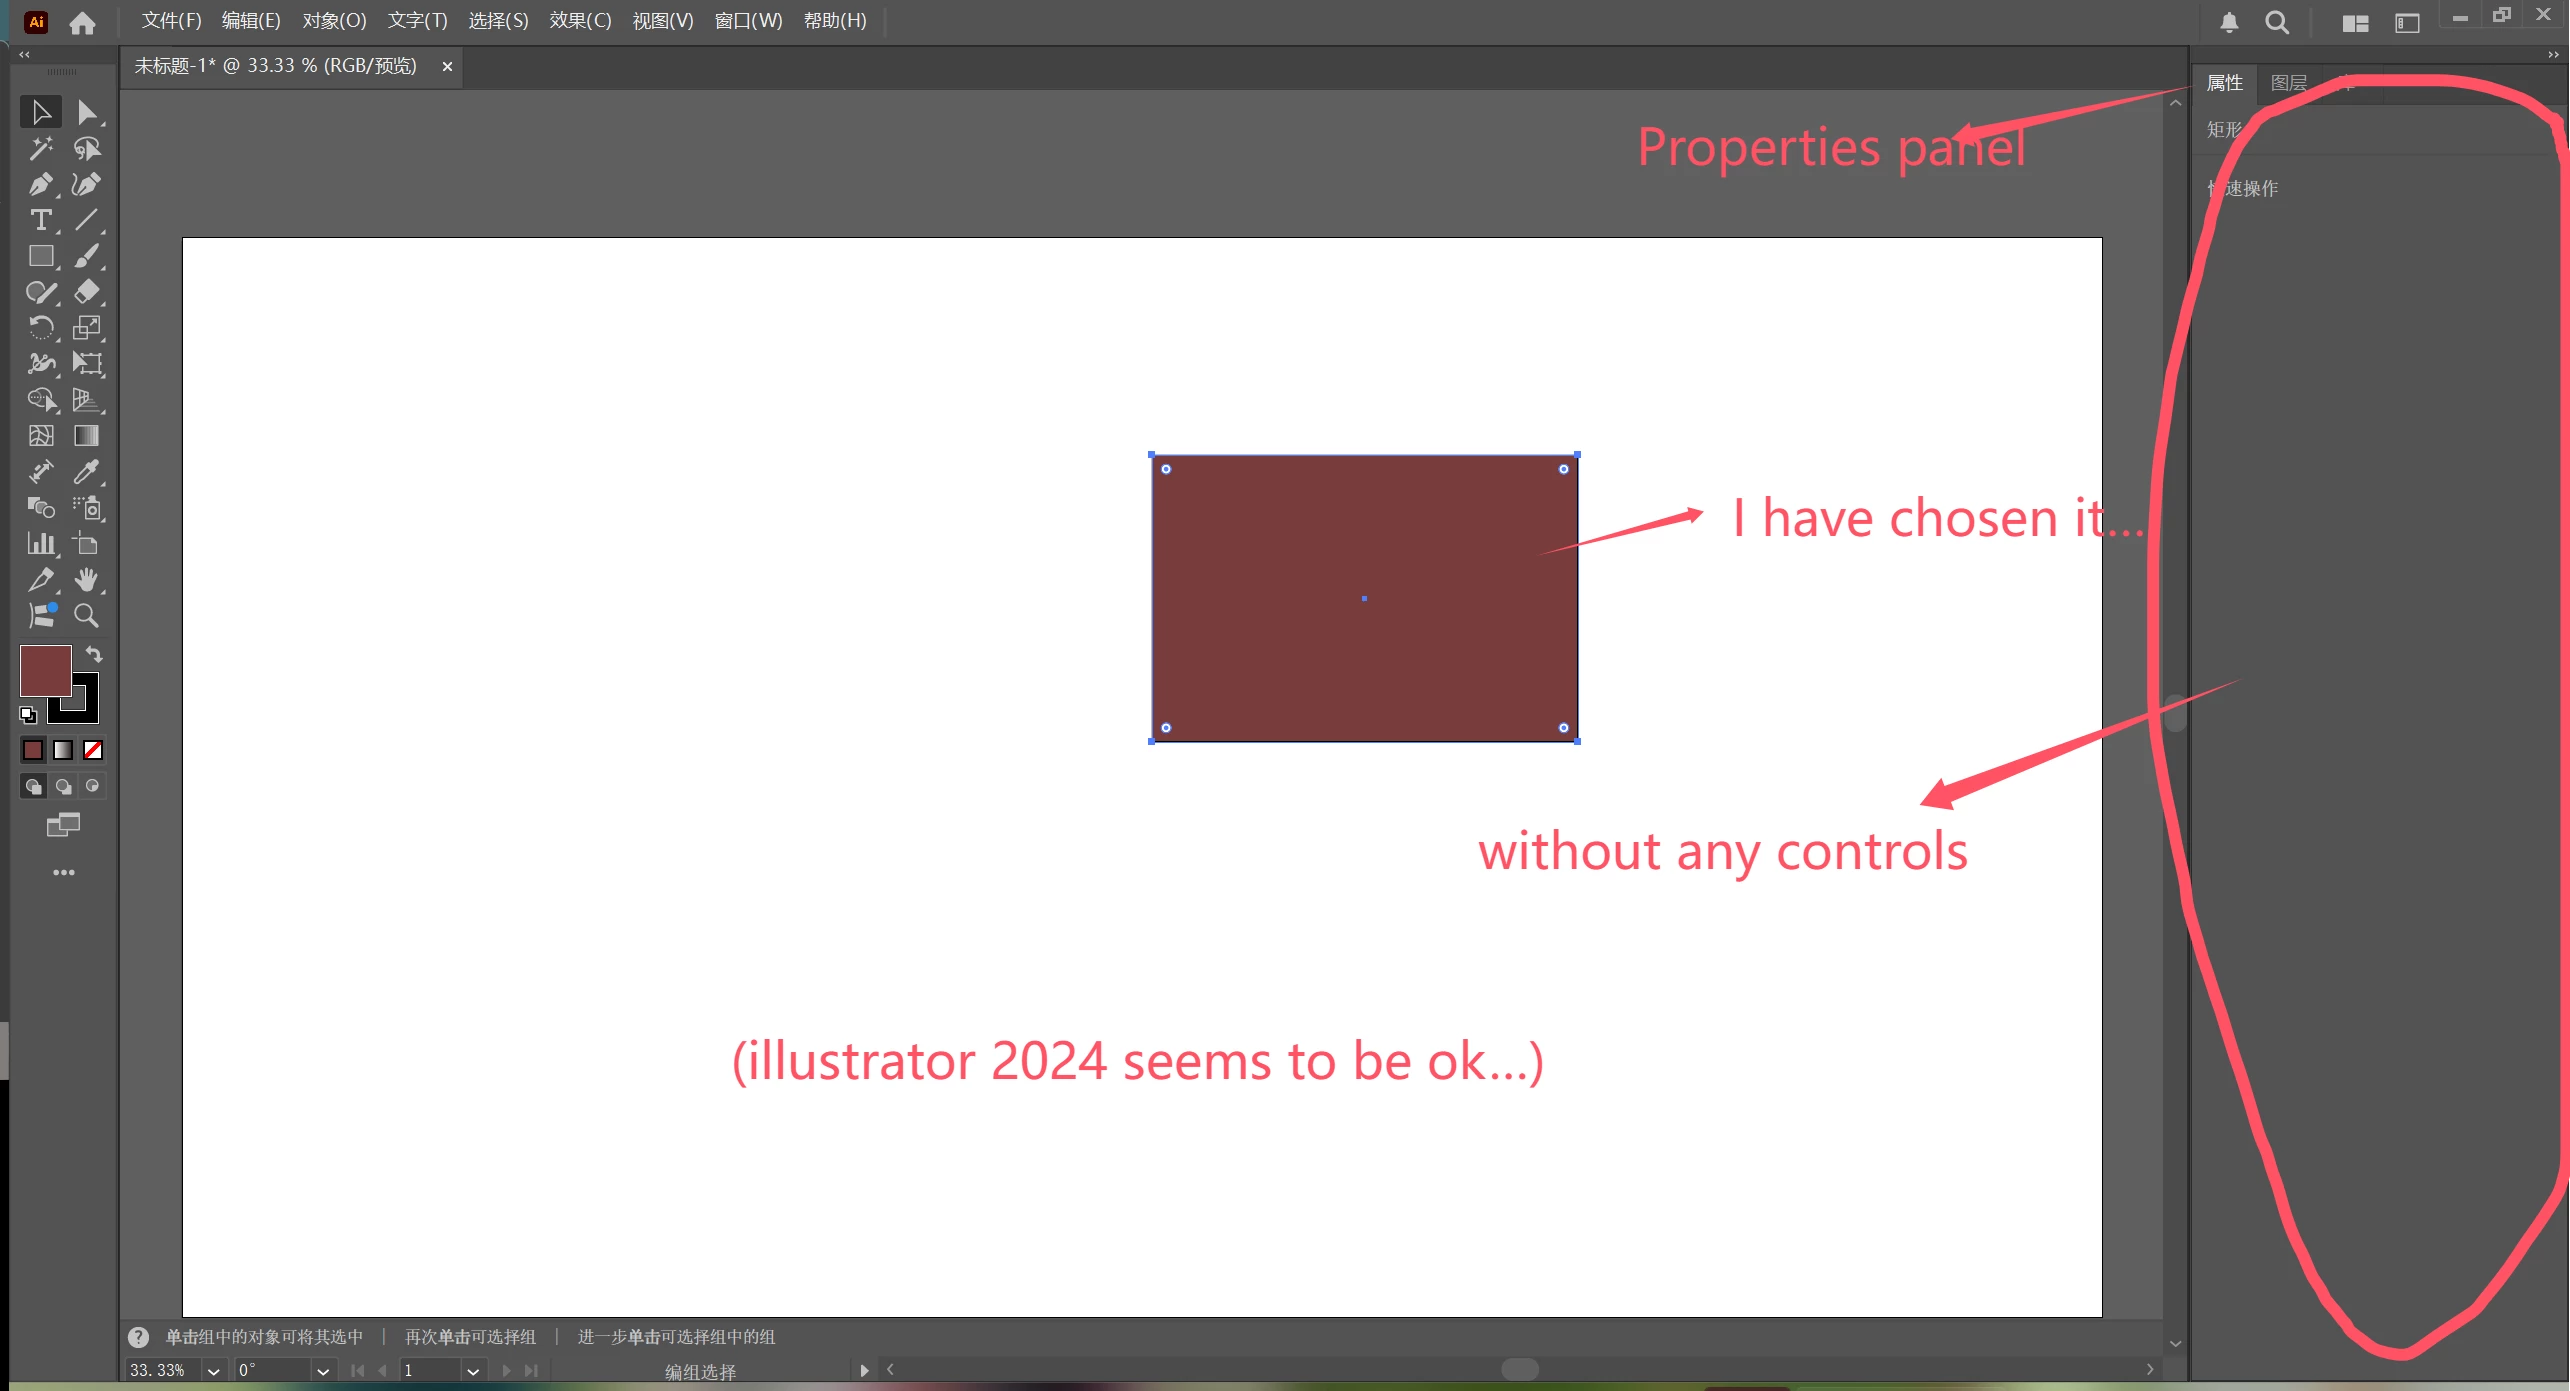Select the Eraser tool
This screenshot has height=1391, width=2570.
coord(87,291)
